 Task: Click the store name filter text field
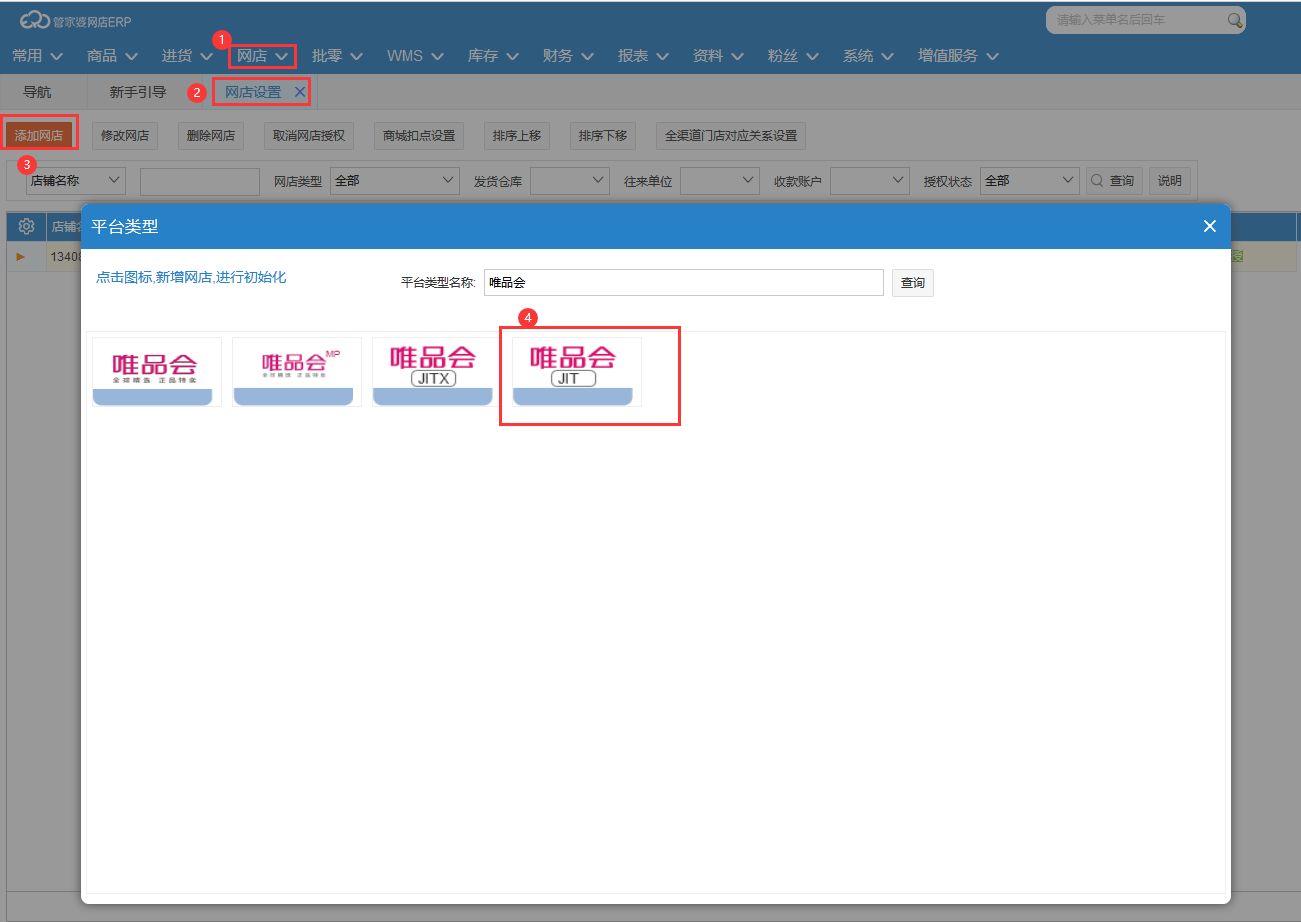point(200,181)
